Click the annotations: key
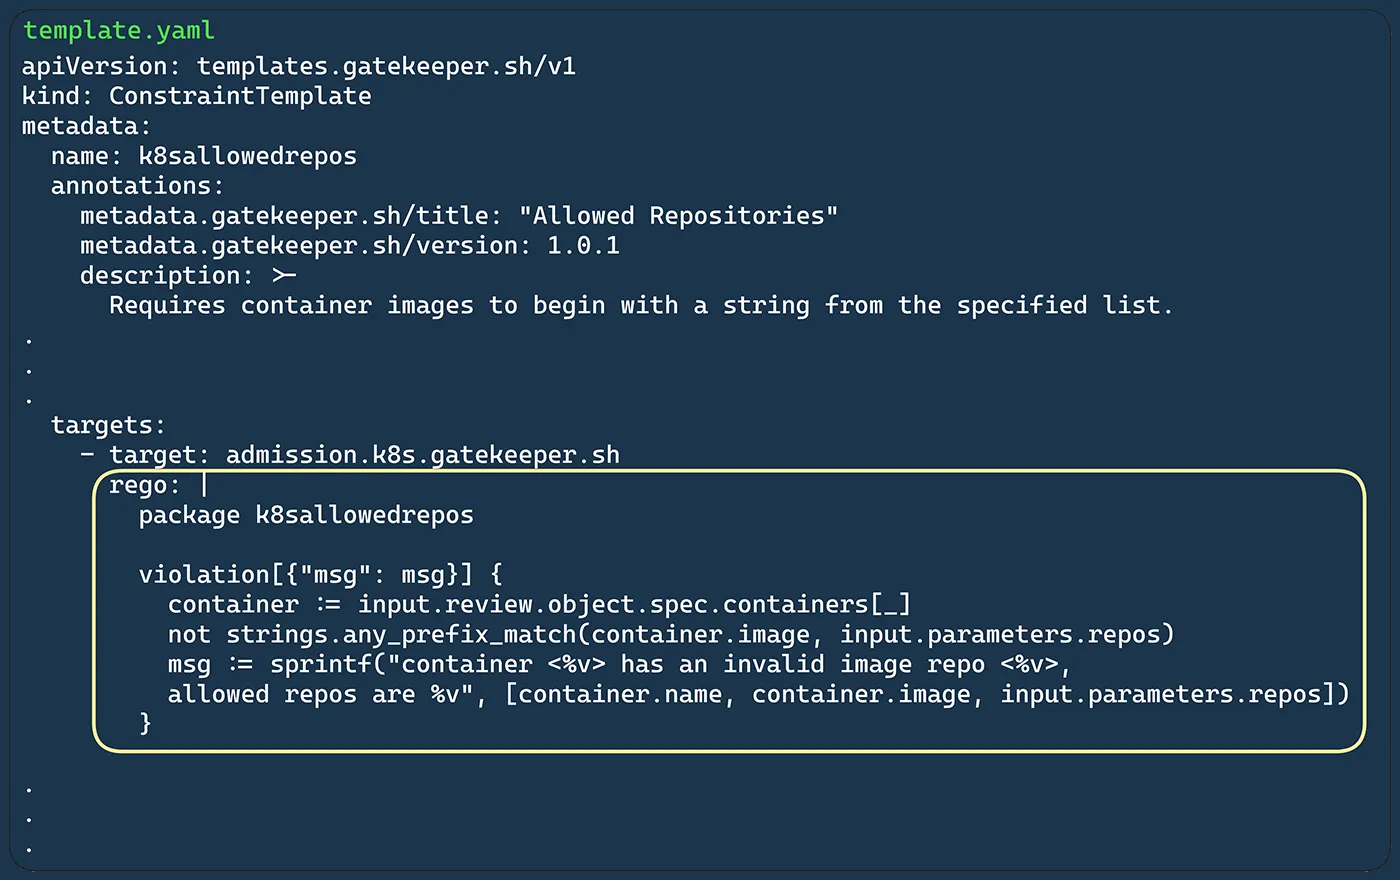Viewport: 1400px width, 880px height. click(x=138, y=186)
